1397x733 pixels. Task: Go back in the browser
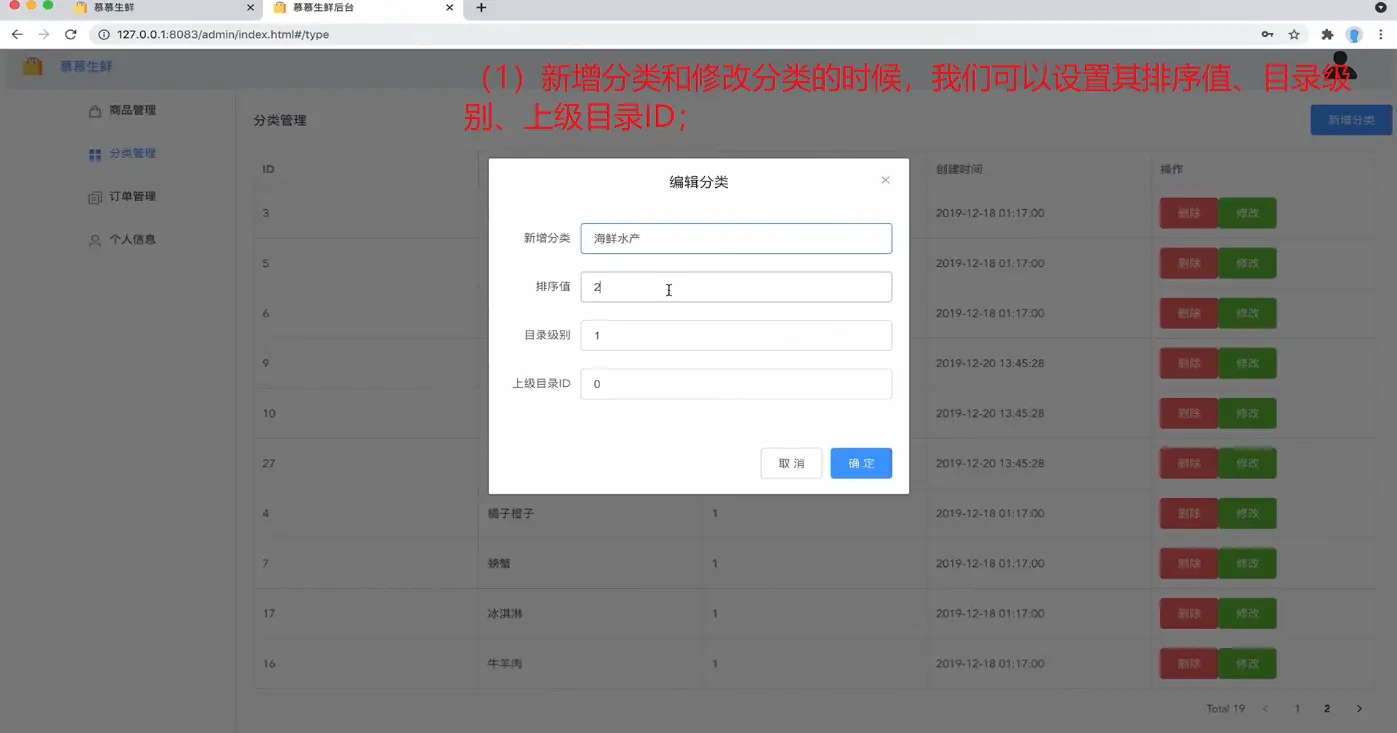[17, 34]
